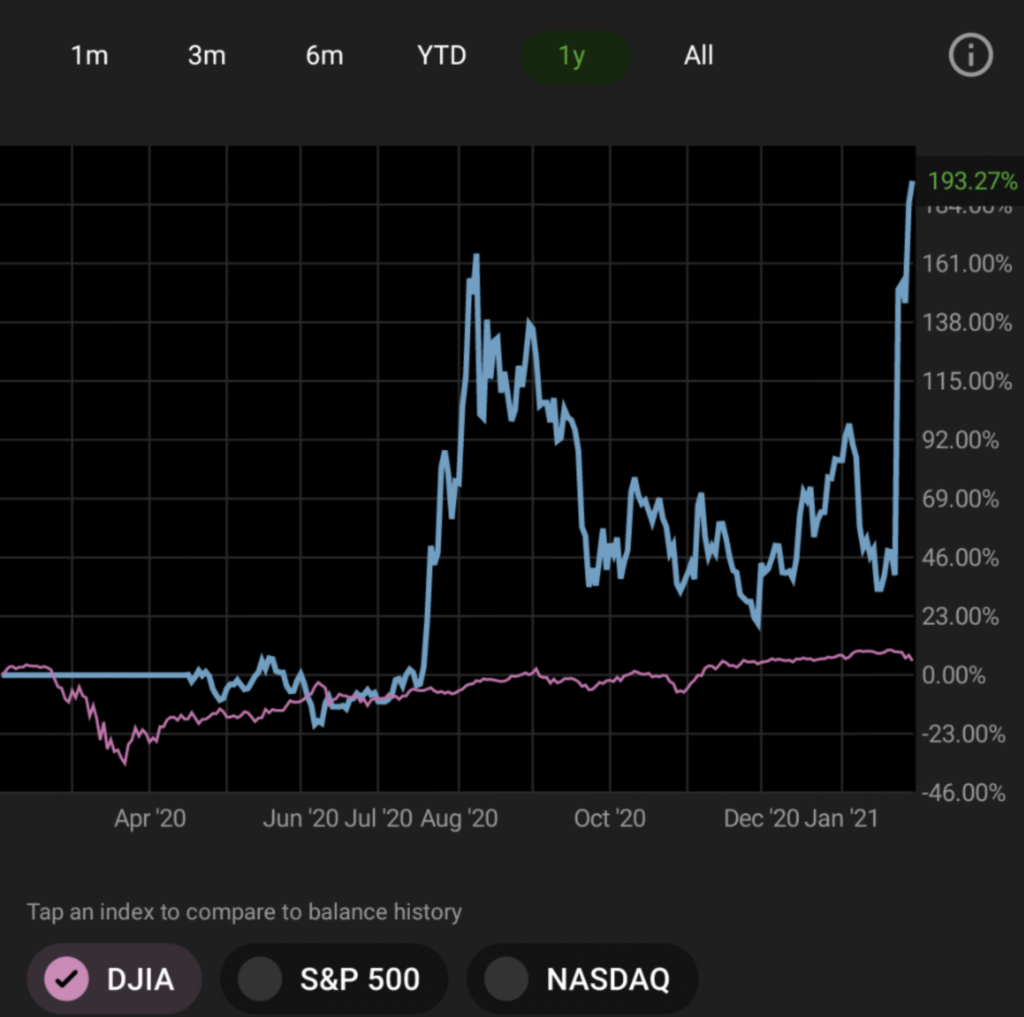Click the Oct '20 axis label
Image resolution: width=1024 pixels, height=1017 pixels.
[x=609, y=819]
